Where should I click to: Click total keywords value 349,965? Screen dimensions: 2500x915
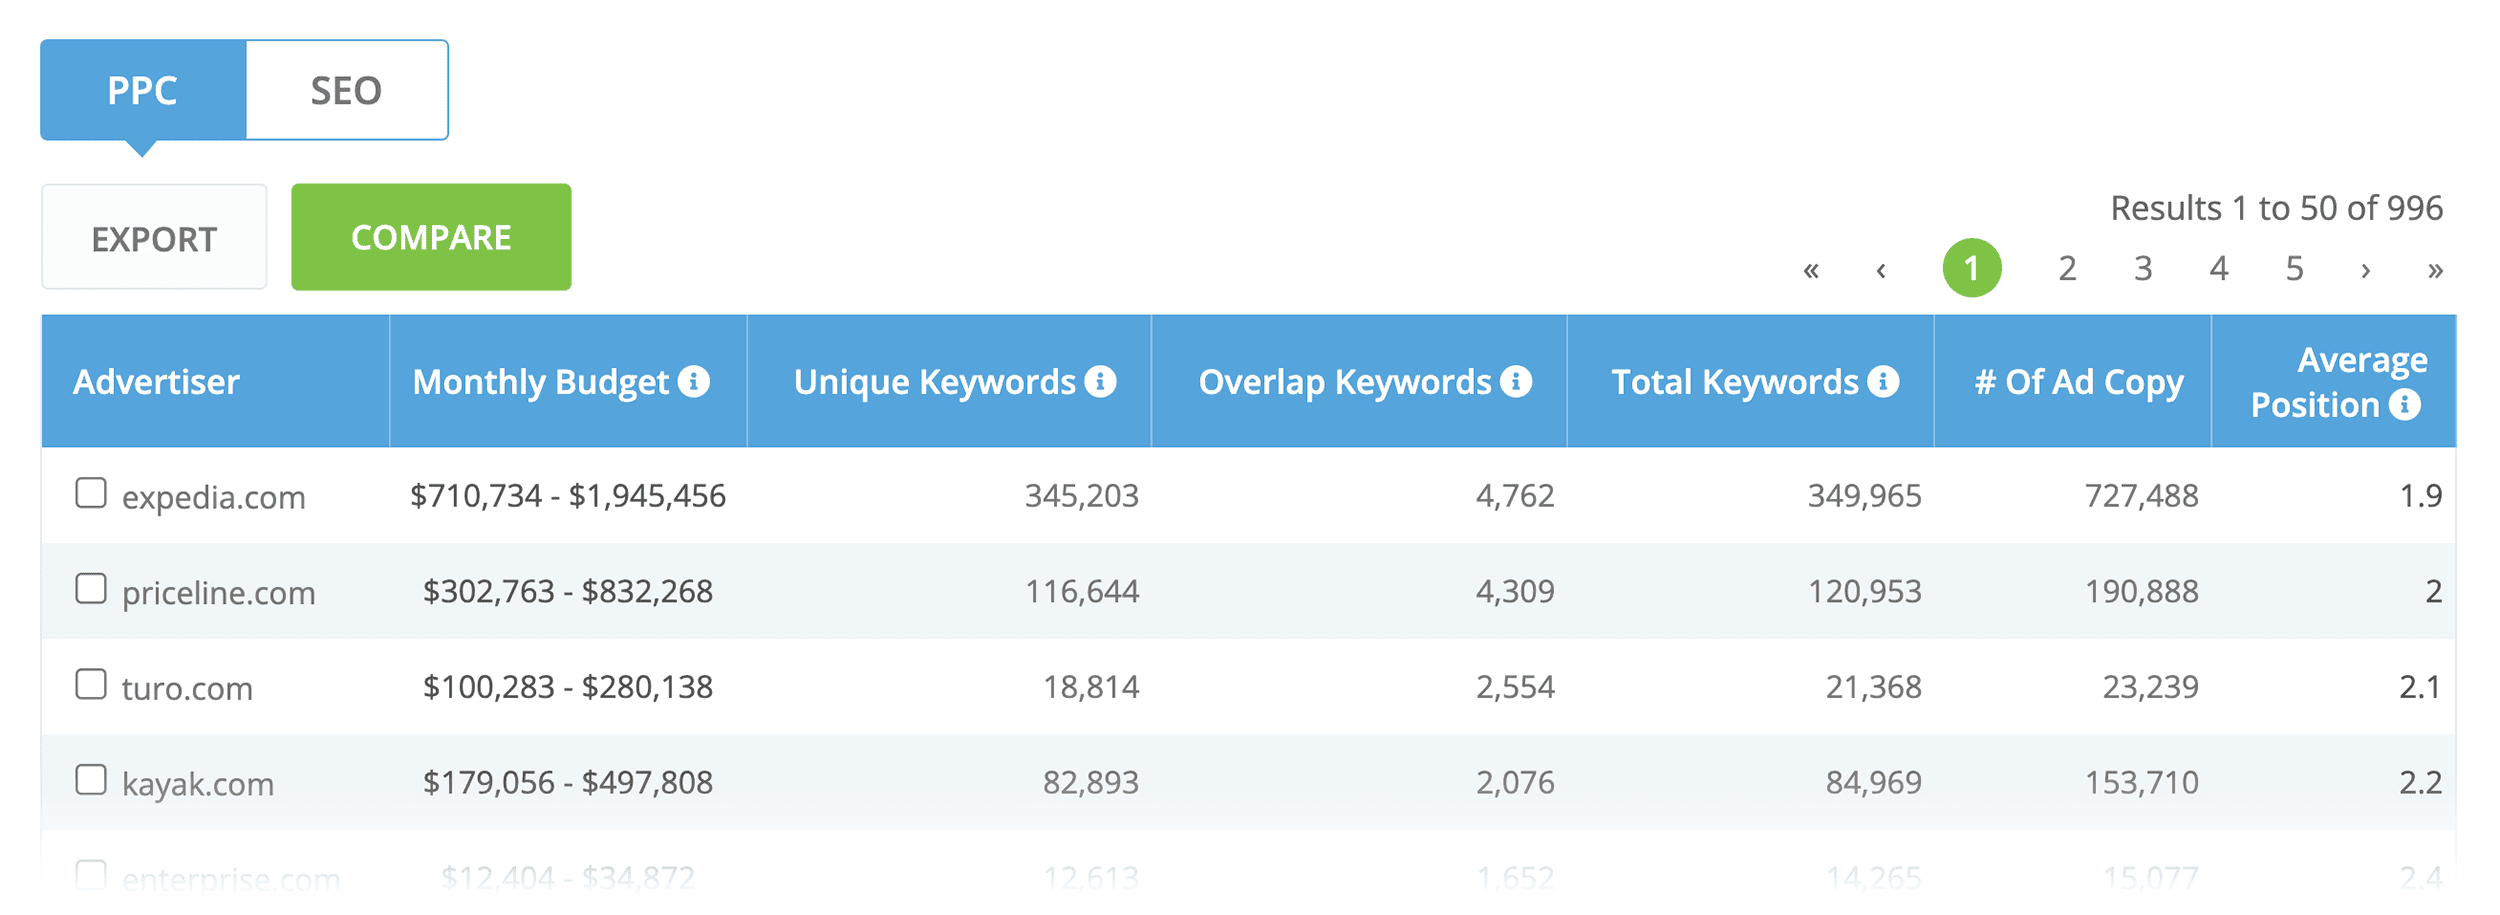[1865, 496]
